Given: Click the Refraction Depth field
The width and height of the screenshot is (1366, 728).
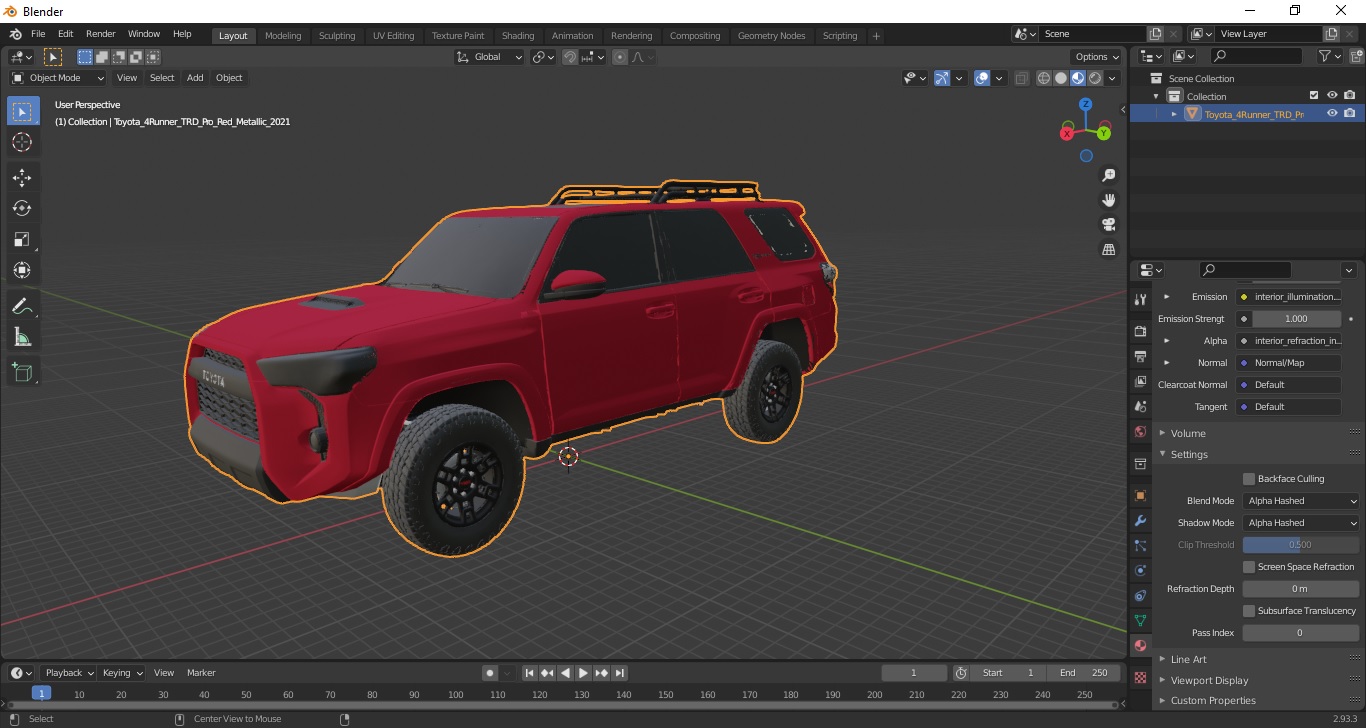Looking at the screenshot, I should 1300,589.
